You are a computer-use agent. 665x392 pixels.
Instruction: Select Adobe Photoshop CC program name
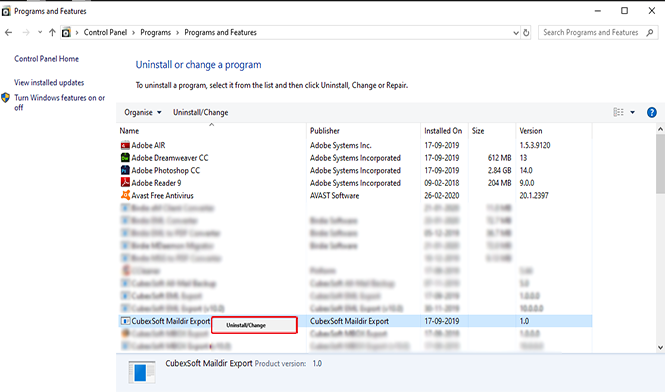pos(166,171)
